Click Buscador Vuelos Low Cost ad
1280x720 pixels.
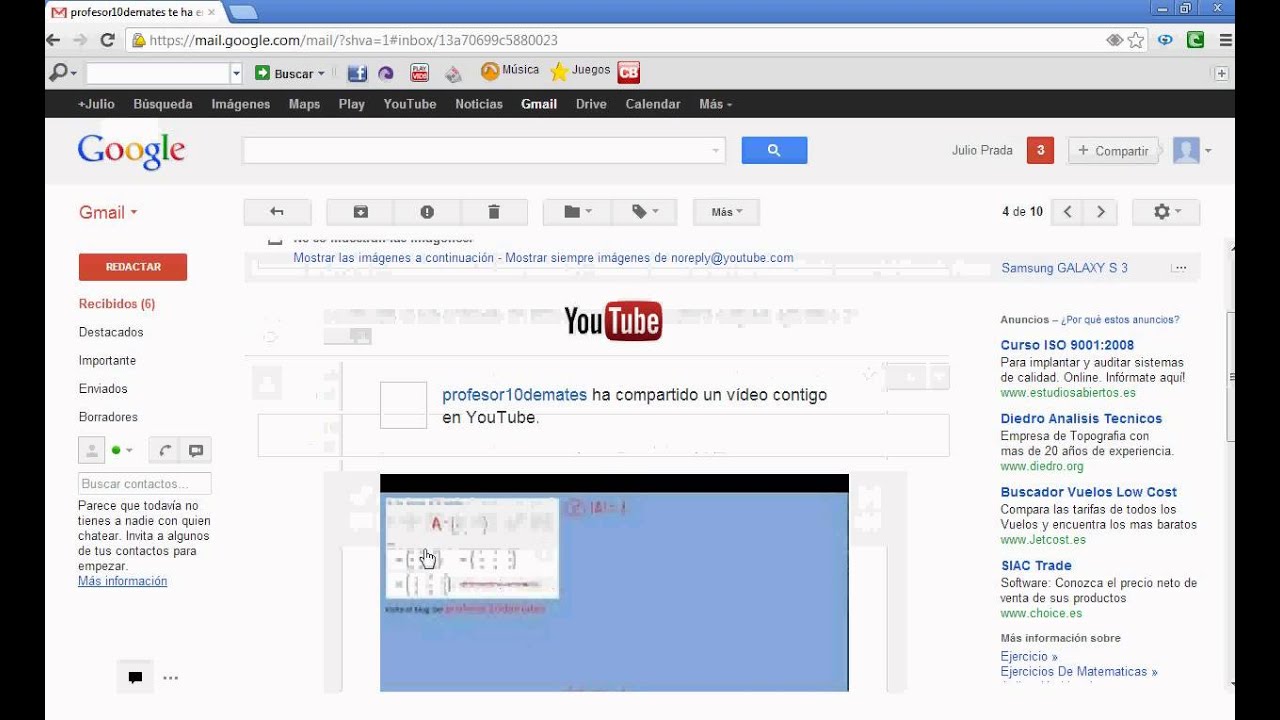(1088, 492)
